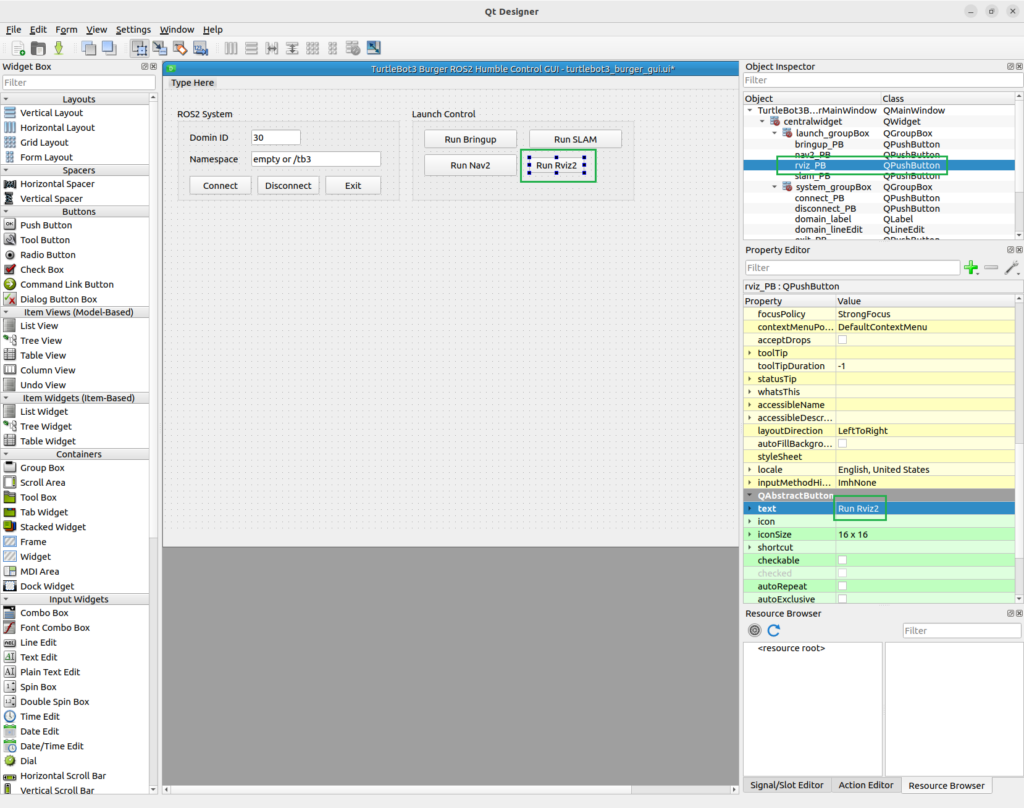Click the Break Layout toolbar icon
The image size is (1024, 808).
point(353,48)
